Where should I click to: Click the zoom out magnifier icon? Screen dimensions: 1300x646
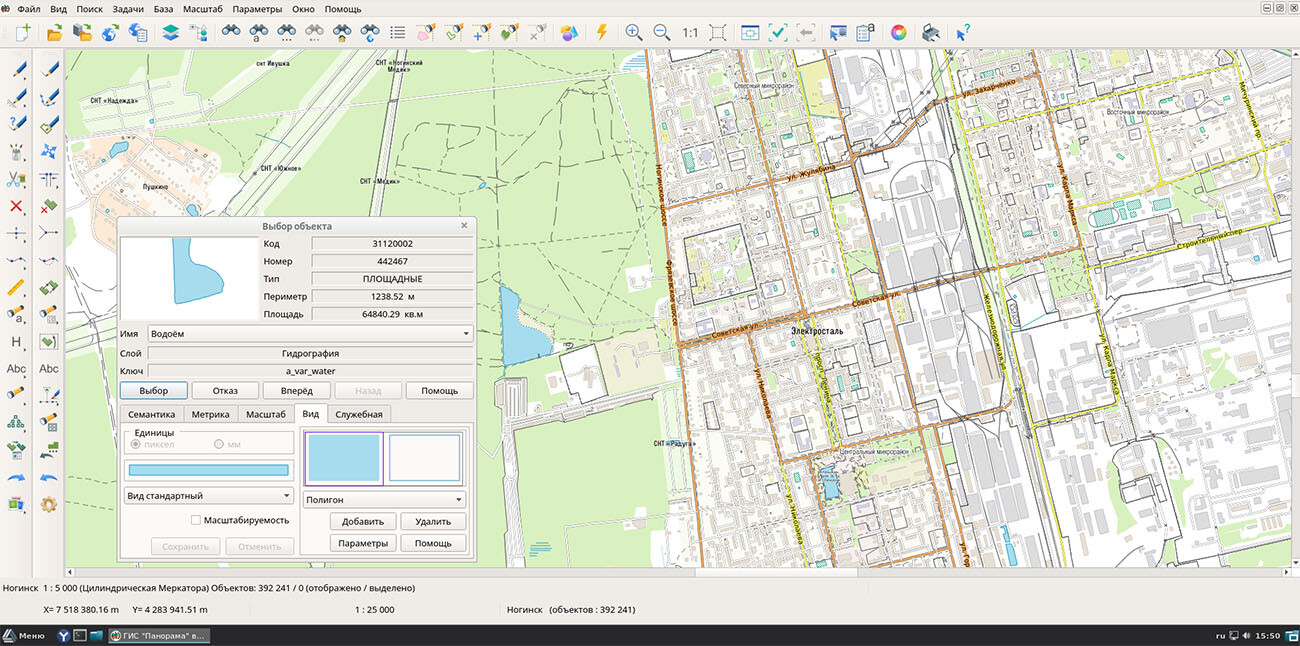661,32
